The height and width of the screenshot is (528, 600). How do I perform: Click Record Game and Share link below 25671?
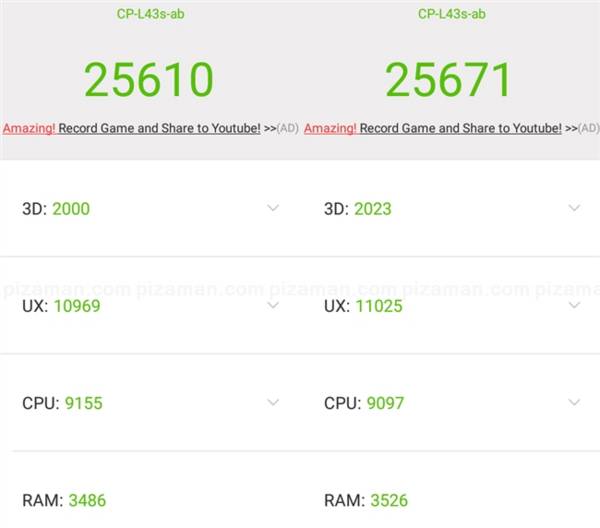461,128
